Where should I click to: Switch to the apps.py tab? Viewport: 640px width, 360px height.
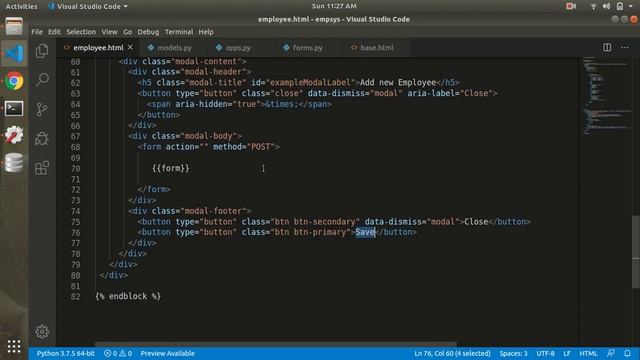click(x=238, y=48)
